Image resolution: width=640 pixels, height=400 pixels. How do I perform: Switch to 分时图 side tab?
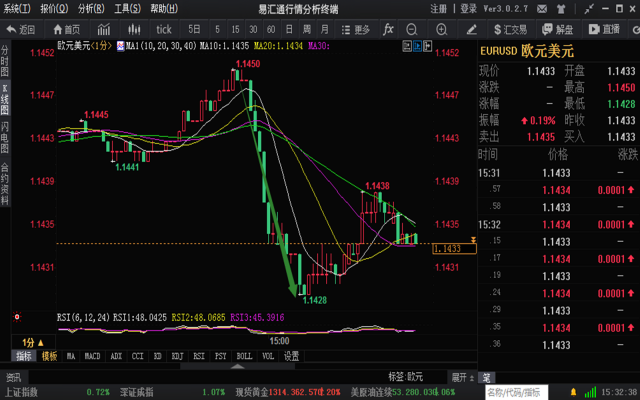5,60
